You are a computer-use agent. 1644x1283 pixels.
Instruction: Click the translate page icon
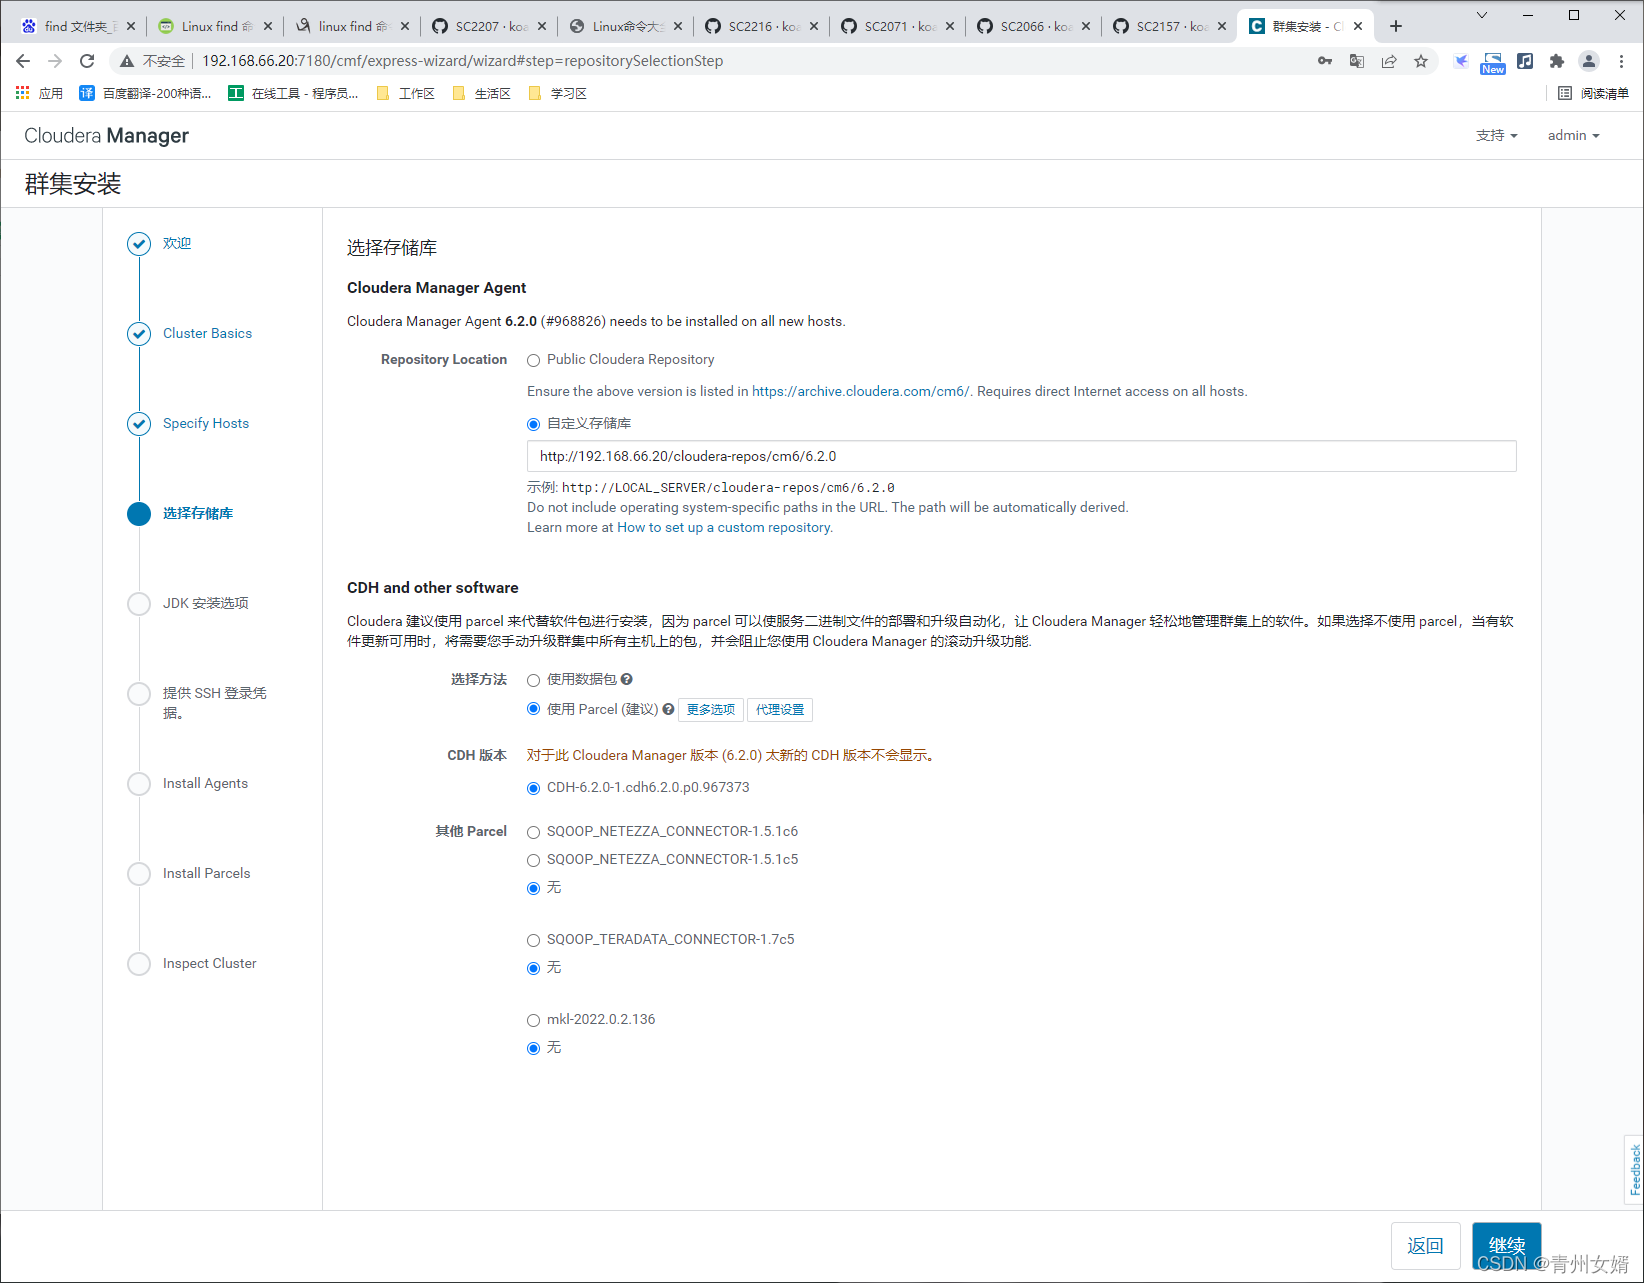pos(1357,61)
